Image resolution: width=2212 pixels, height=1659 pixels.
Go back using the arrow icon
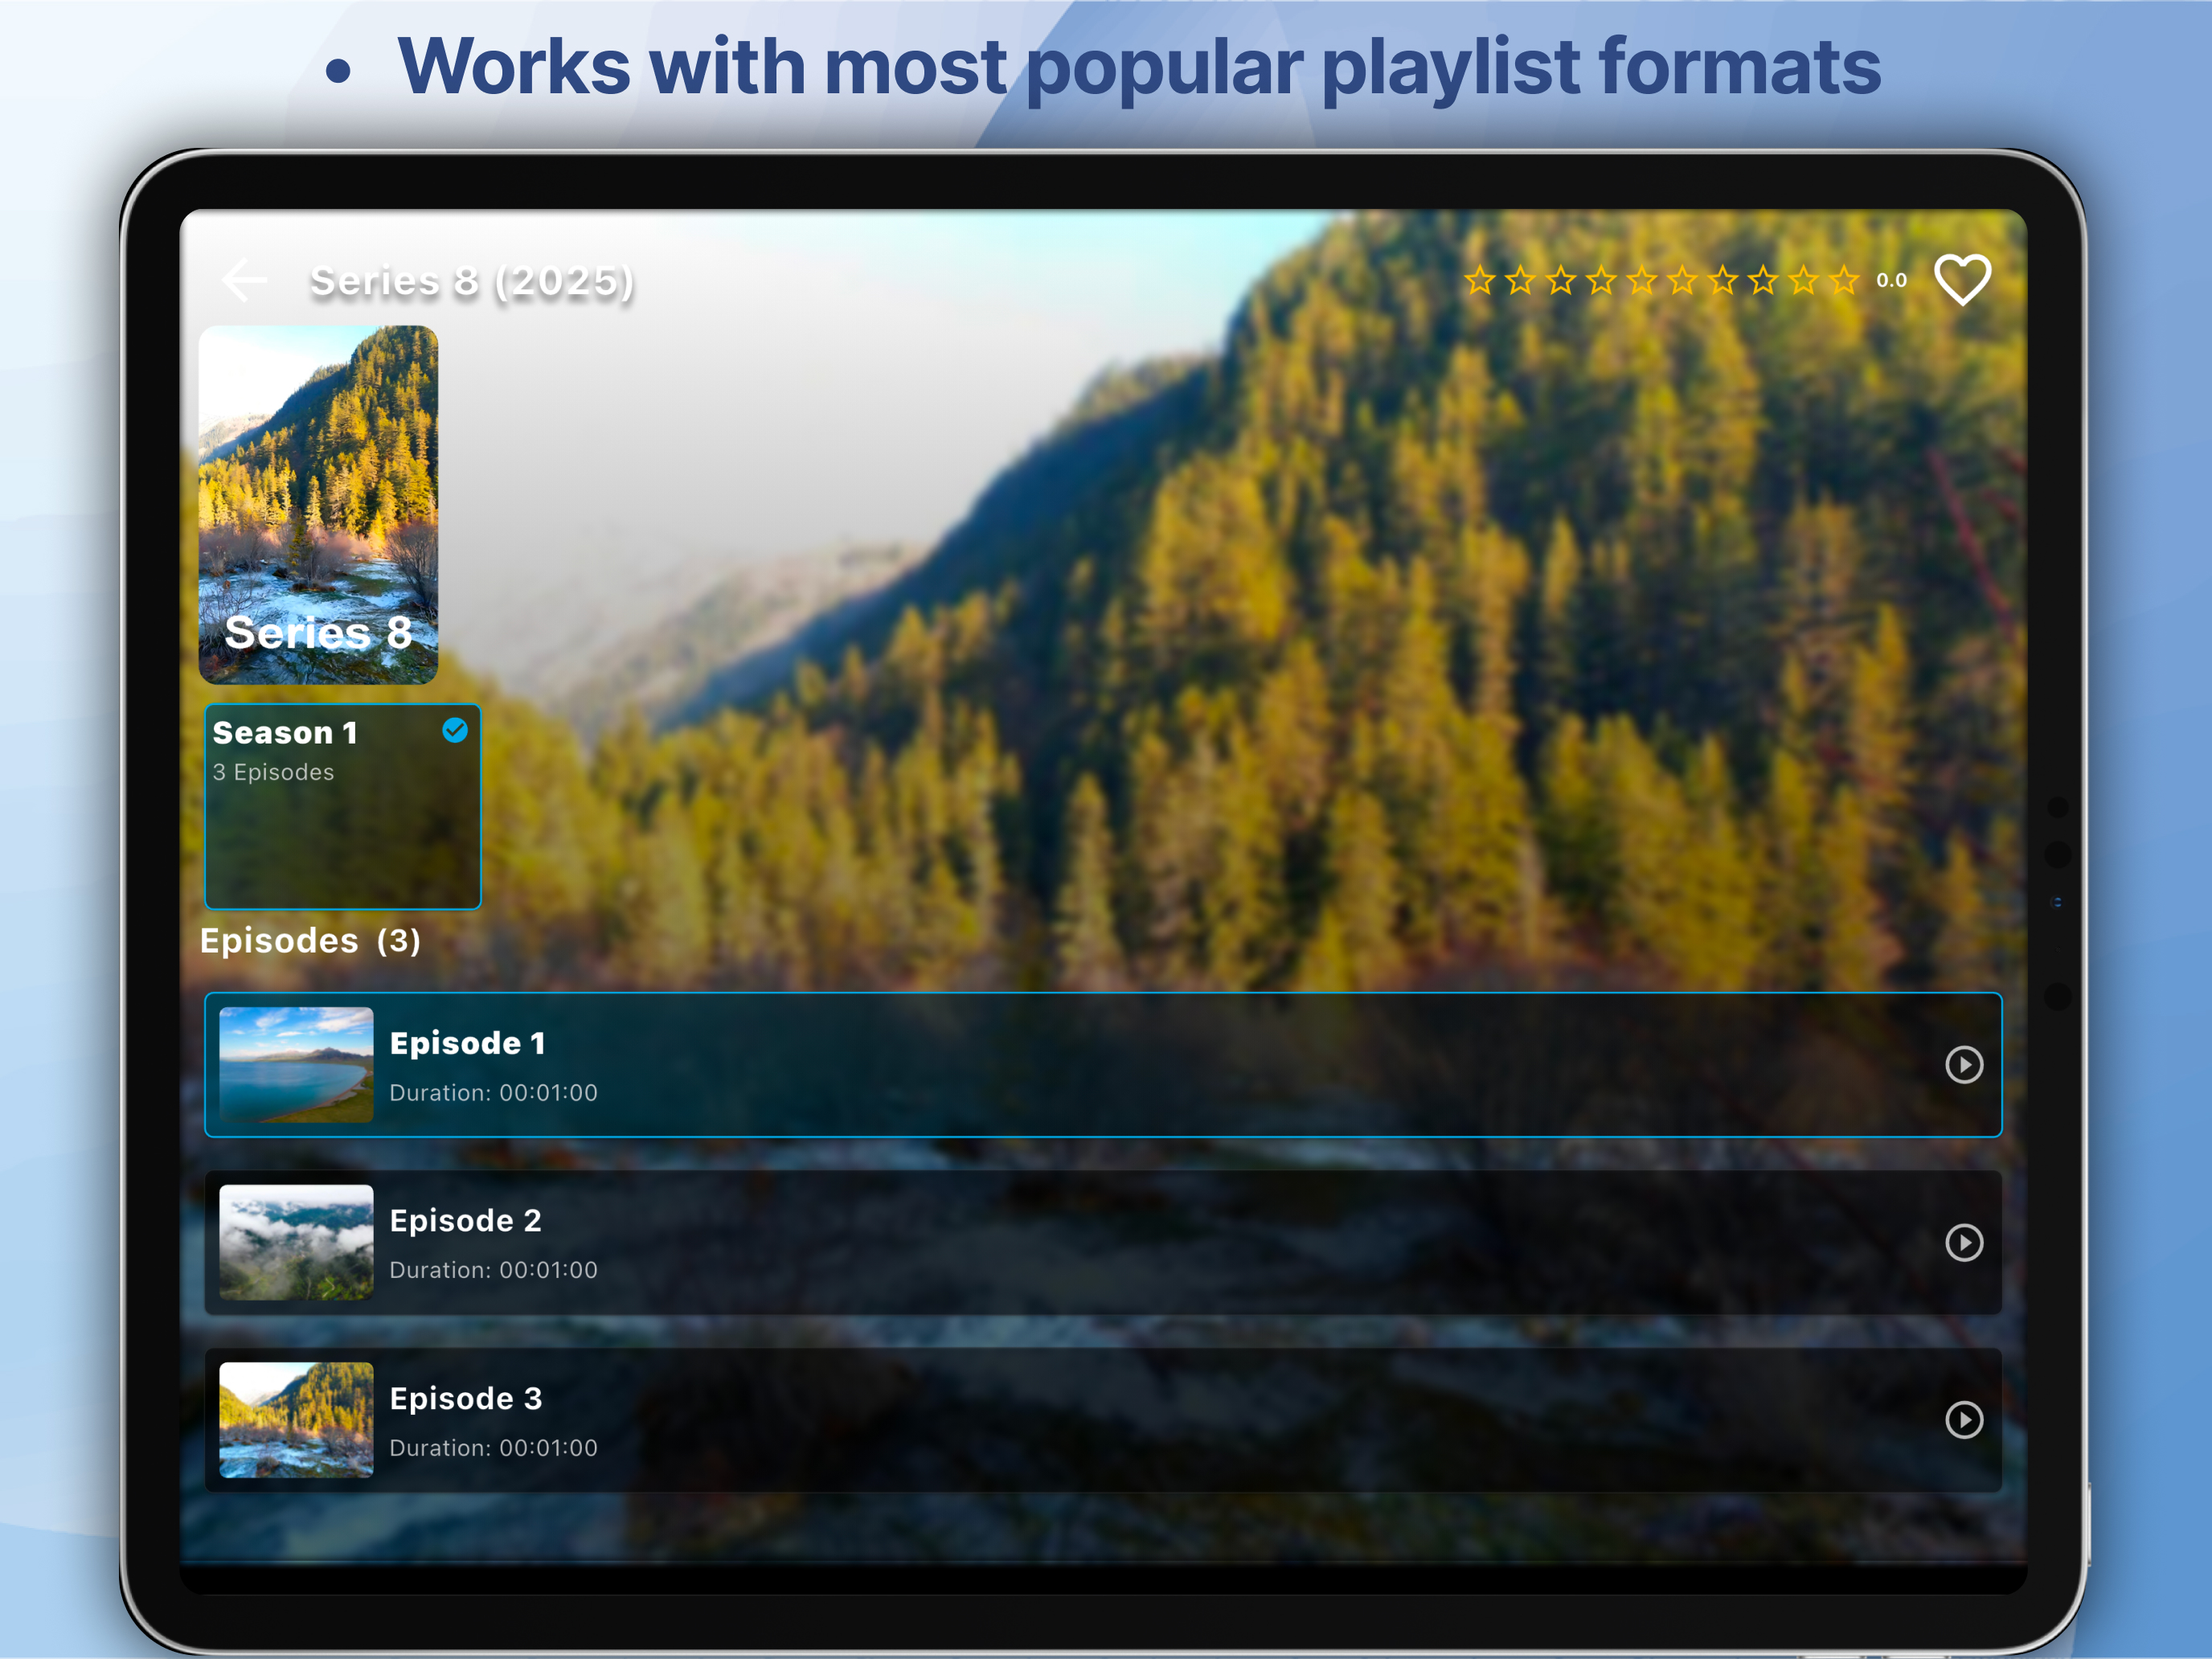tap(244, 280)
